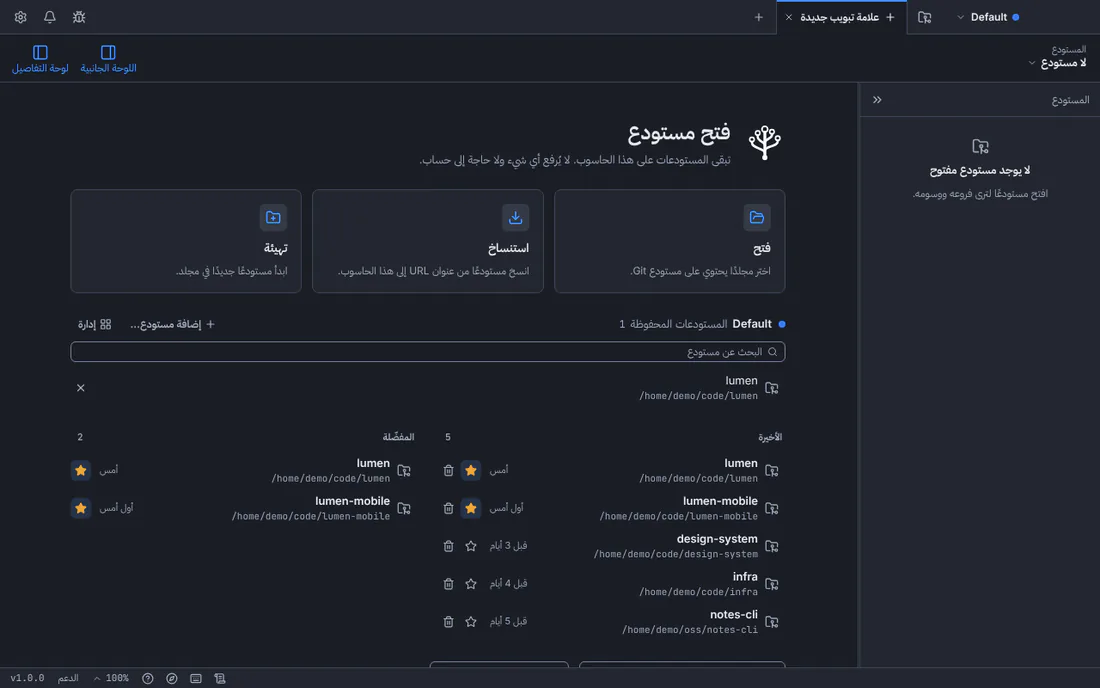Open the zoom 100% control
This screenshot has width=1100, height=688.
click(112, 678)
